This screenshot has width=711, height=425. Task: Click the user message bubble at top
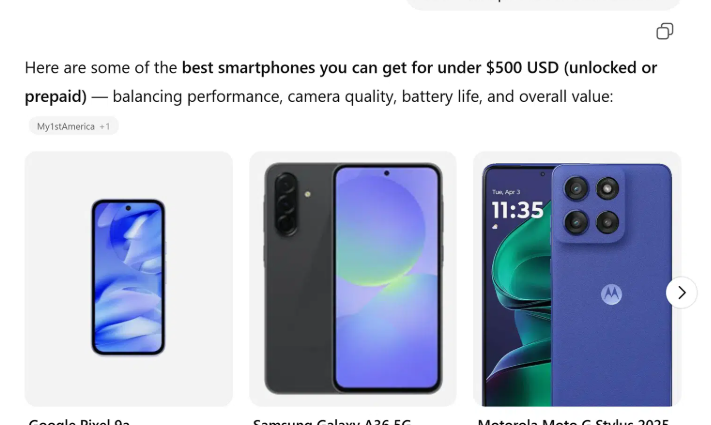[543, 5]
